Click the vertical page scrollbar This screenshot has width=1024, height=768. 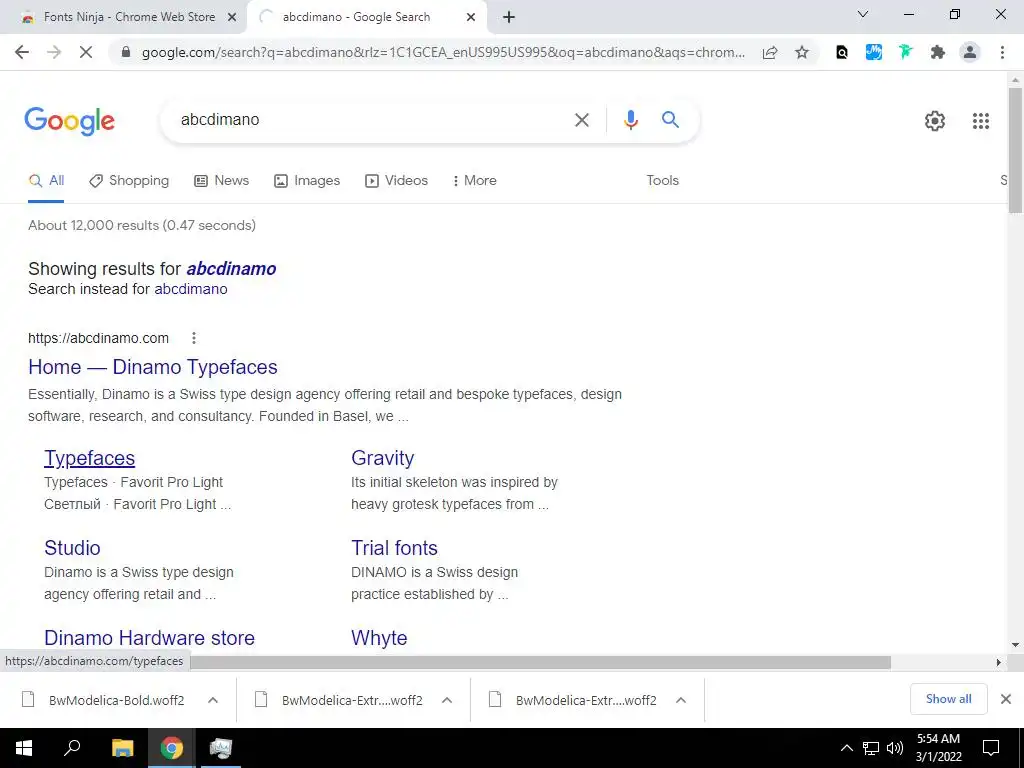pos(1015,150)
